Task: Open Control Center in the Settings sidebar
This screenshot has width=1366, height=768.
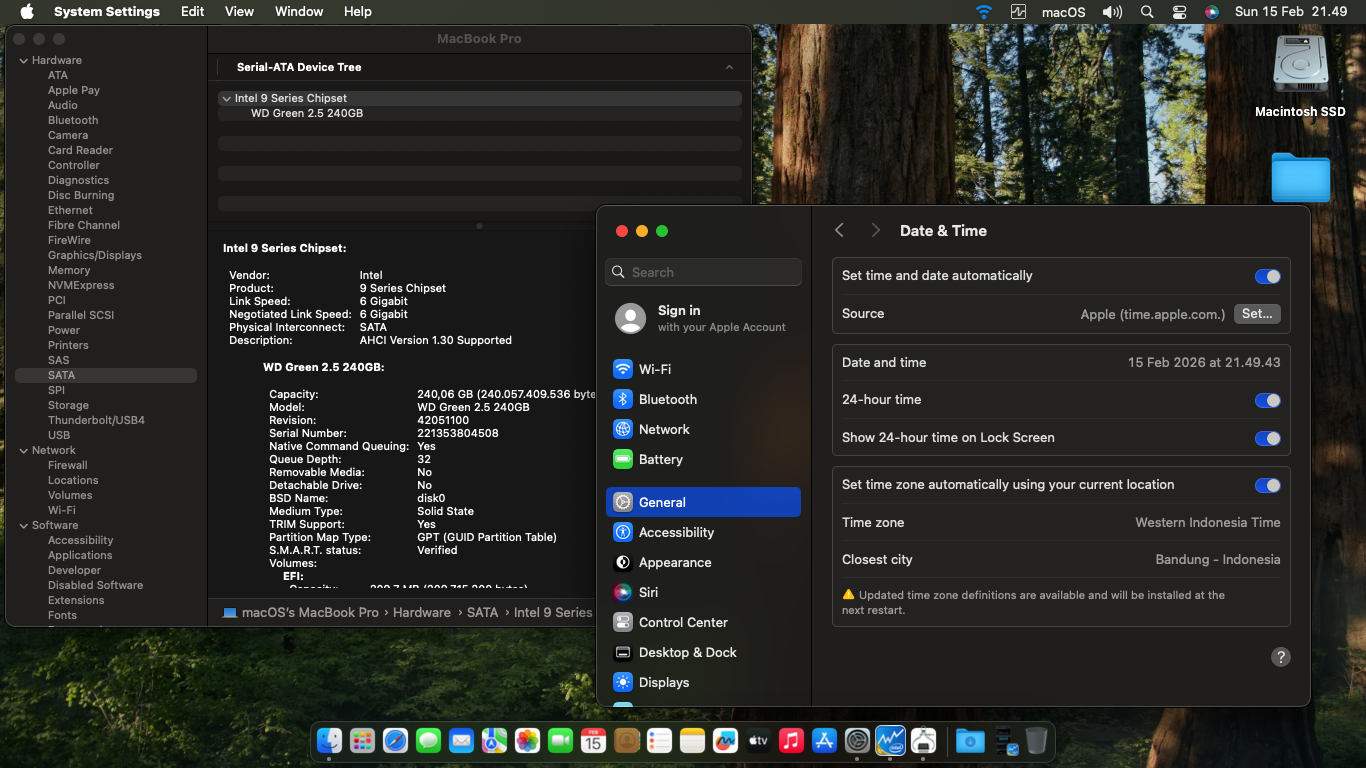Action: (x=703, y=622)
